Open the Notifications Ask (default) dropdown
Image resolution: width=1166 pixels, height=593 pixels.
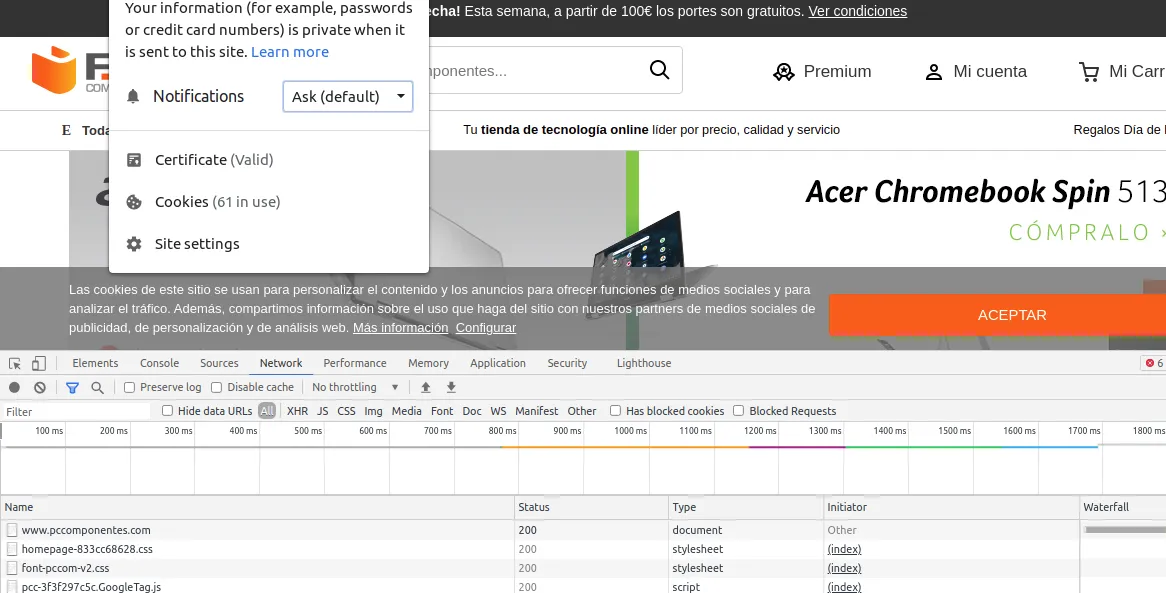pyautogui.click(x=348, y=97)
